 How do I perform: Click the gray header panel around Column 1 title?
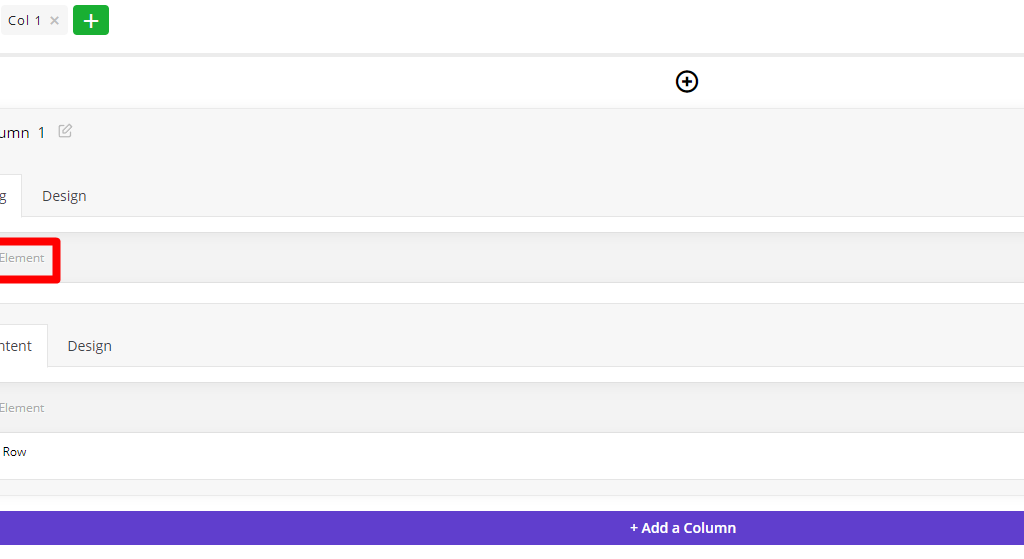(x=512, y=142)
